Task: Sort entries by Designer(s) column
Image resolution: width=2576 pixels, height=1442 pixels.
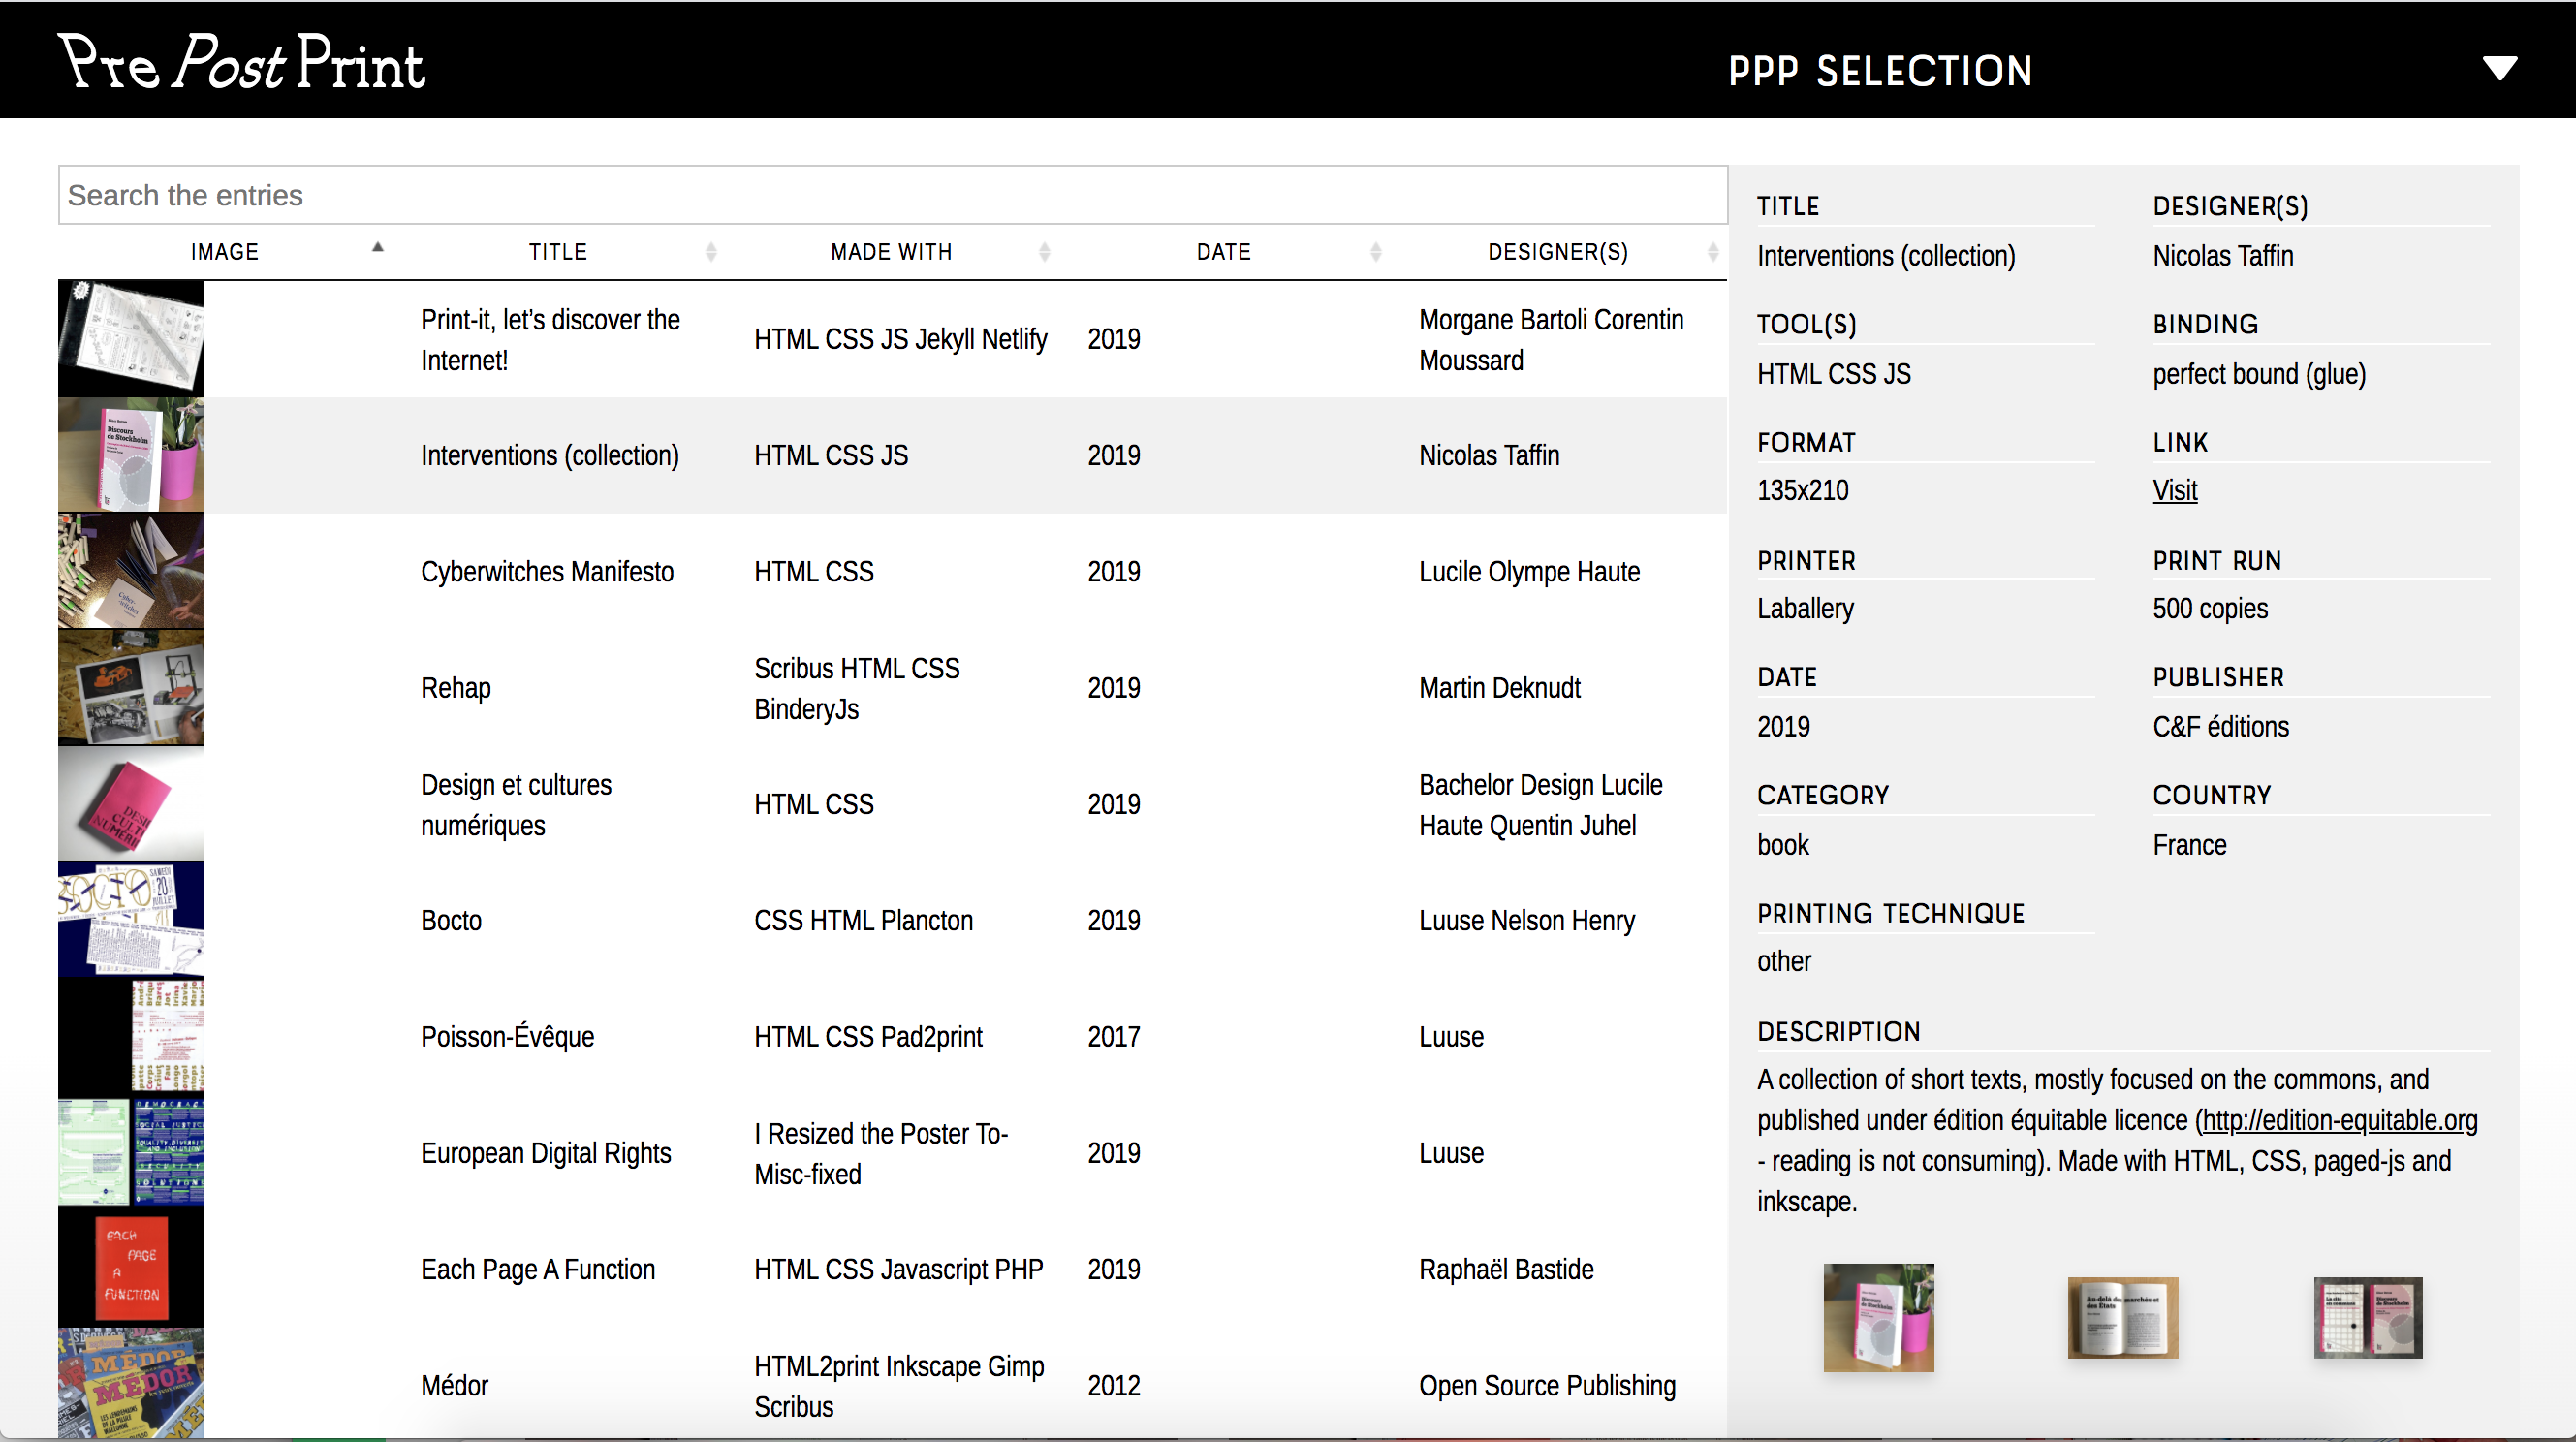Action: (x=1557, y=252)
